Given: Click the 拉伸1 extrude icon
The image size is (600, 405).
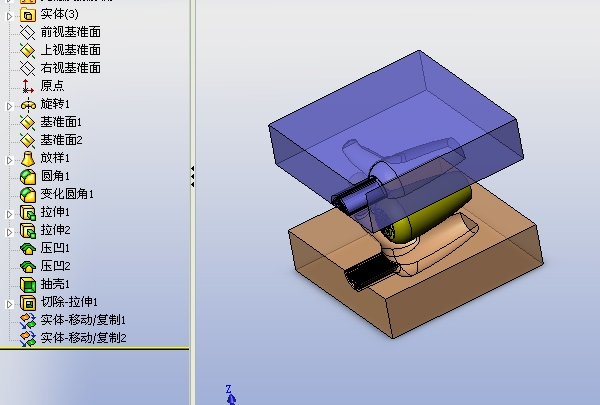Looking at the screenshot, I should pyautogui.click(x=28, y=212).
